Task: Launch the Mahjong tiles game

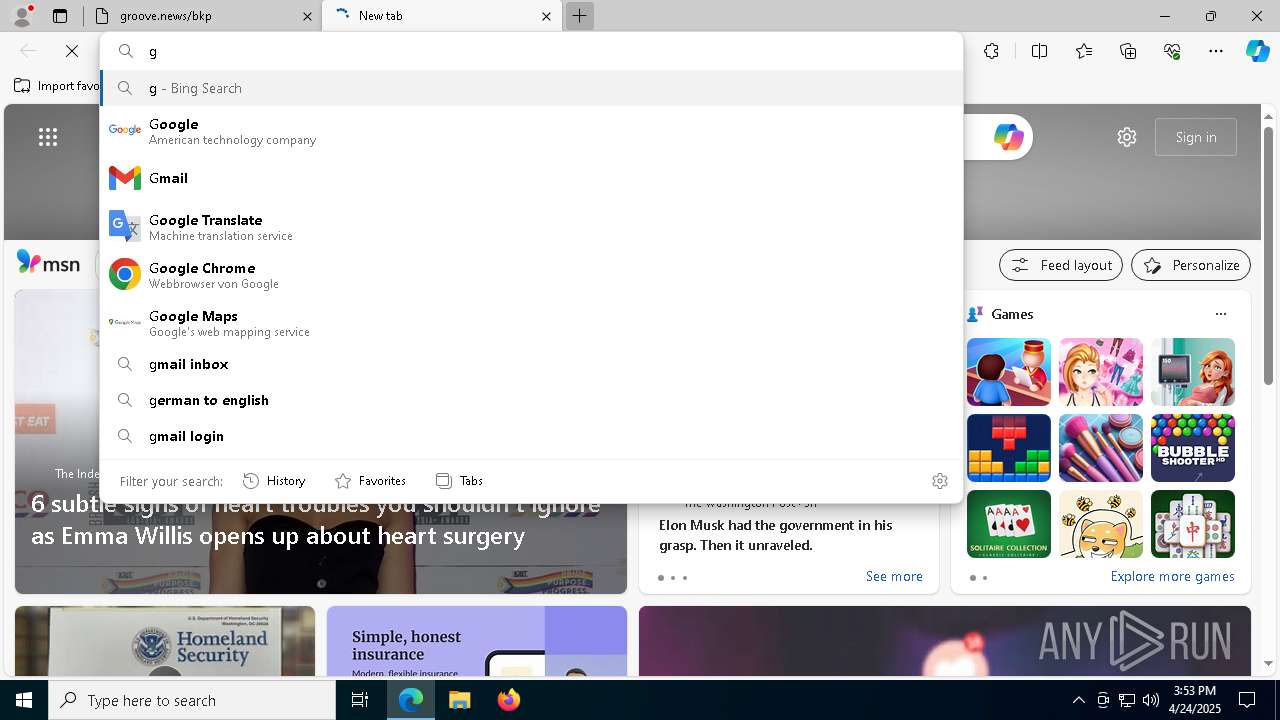Action: point(1193,524)
